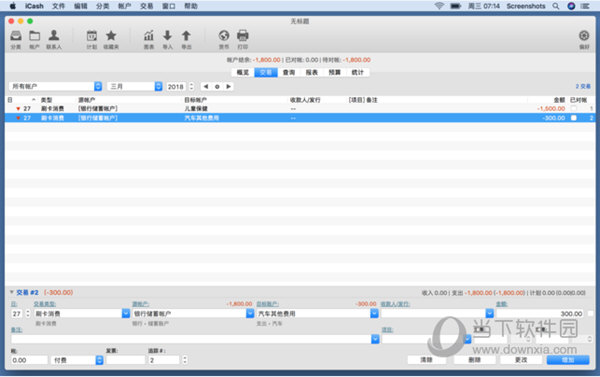Toggle the checkbox beside the 300.00 amount field
600x377 pixels.
(x=590, y=313)
